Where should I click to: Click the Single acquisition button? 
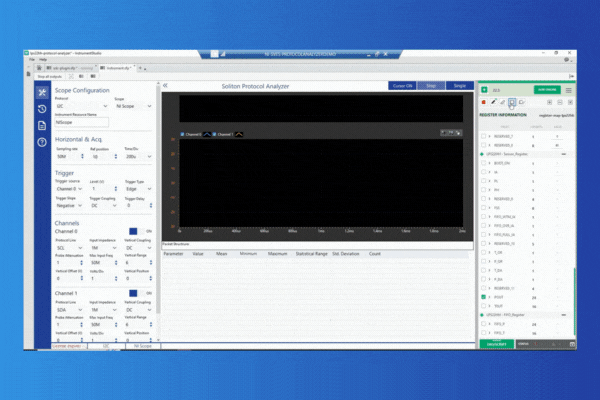tap(459, 87)
